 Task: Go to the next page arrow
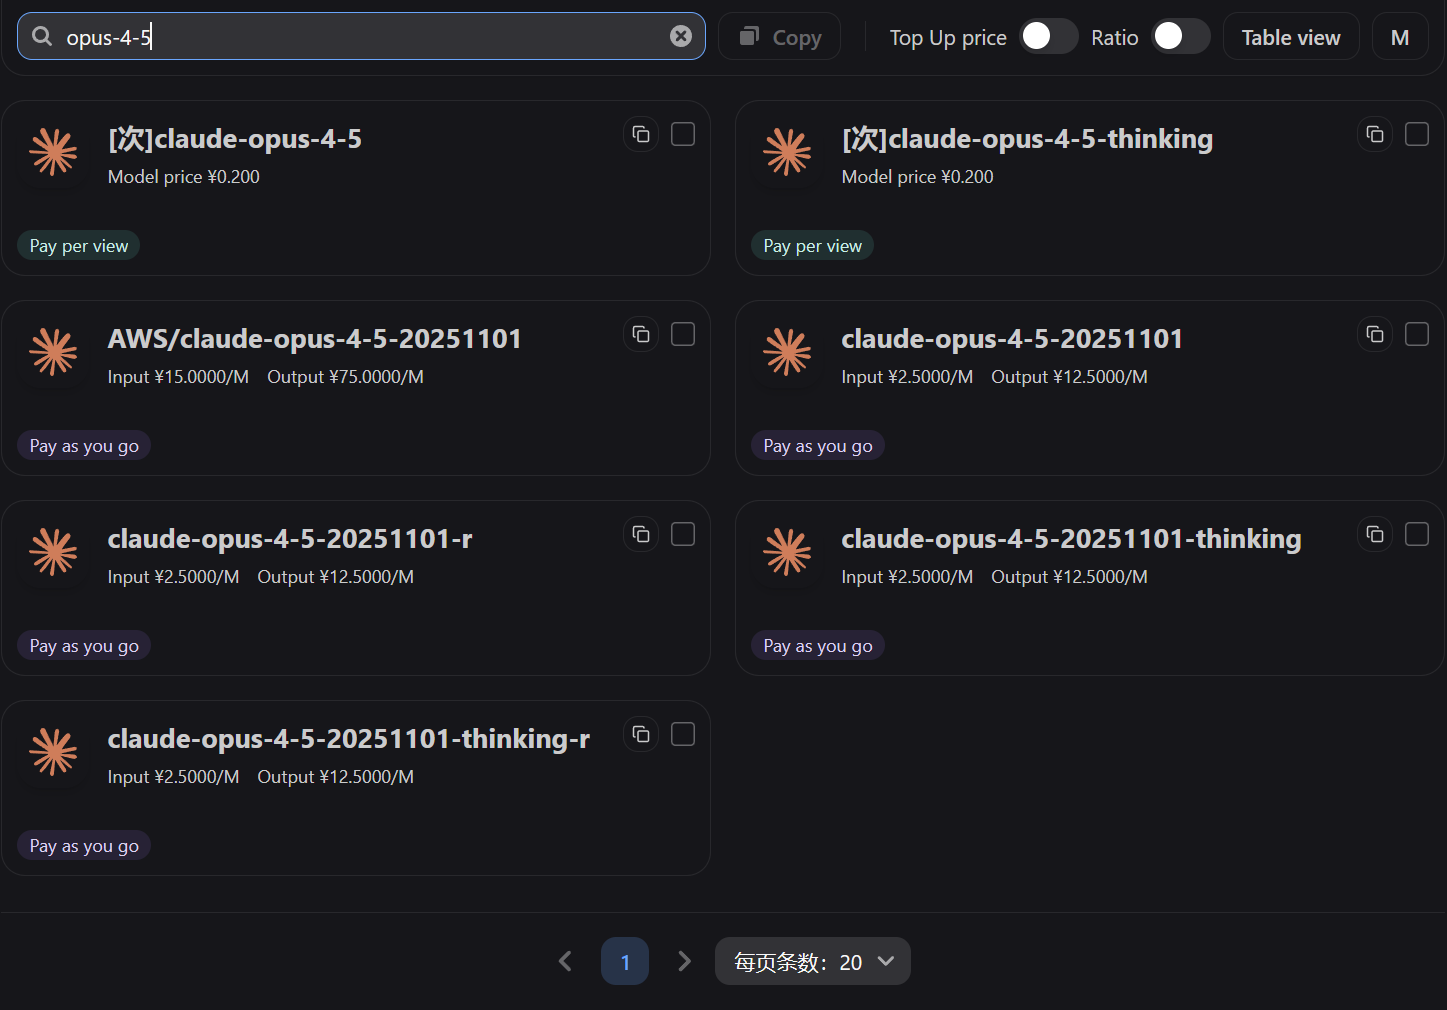(684, 961)
